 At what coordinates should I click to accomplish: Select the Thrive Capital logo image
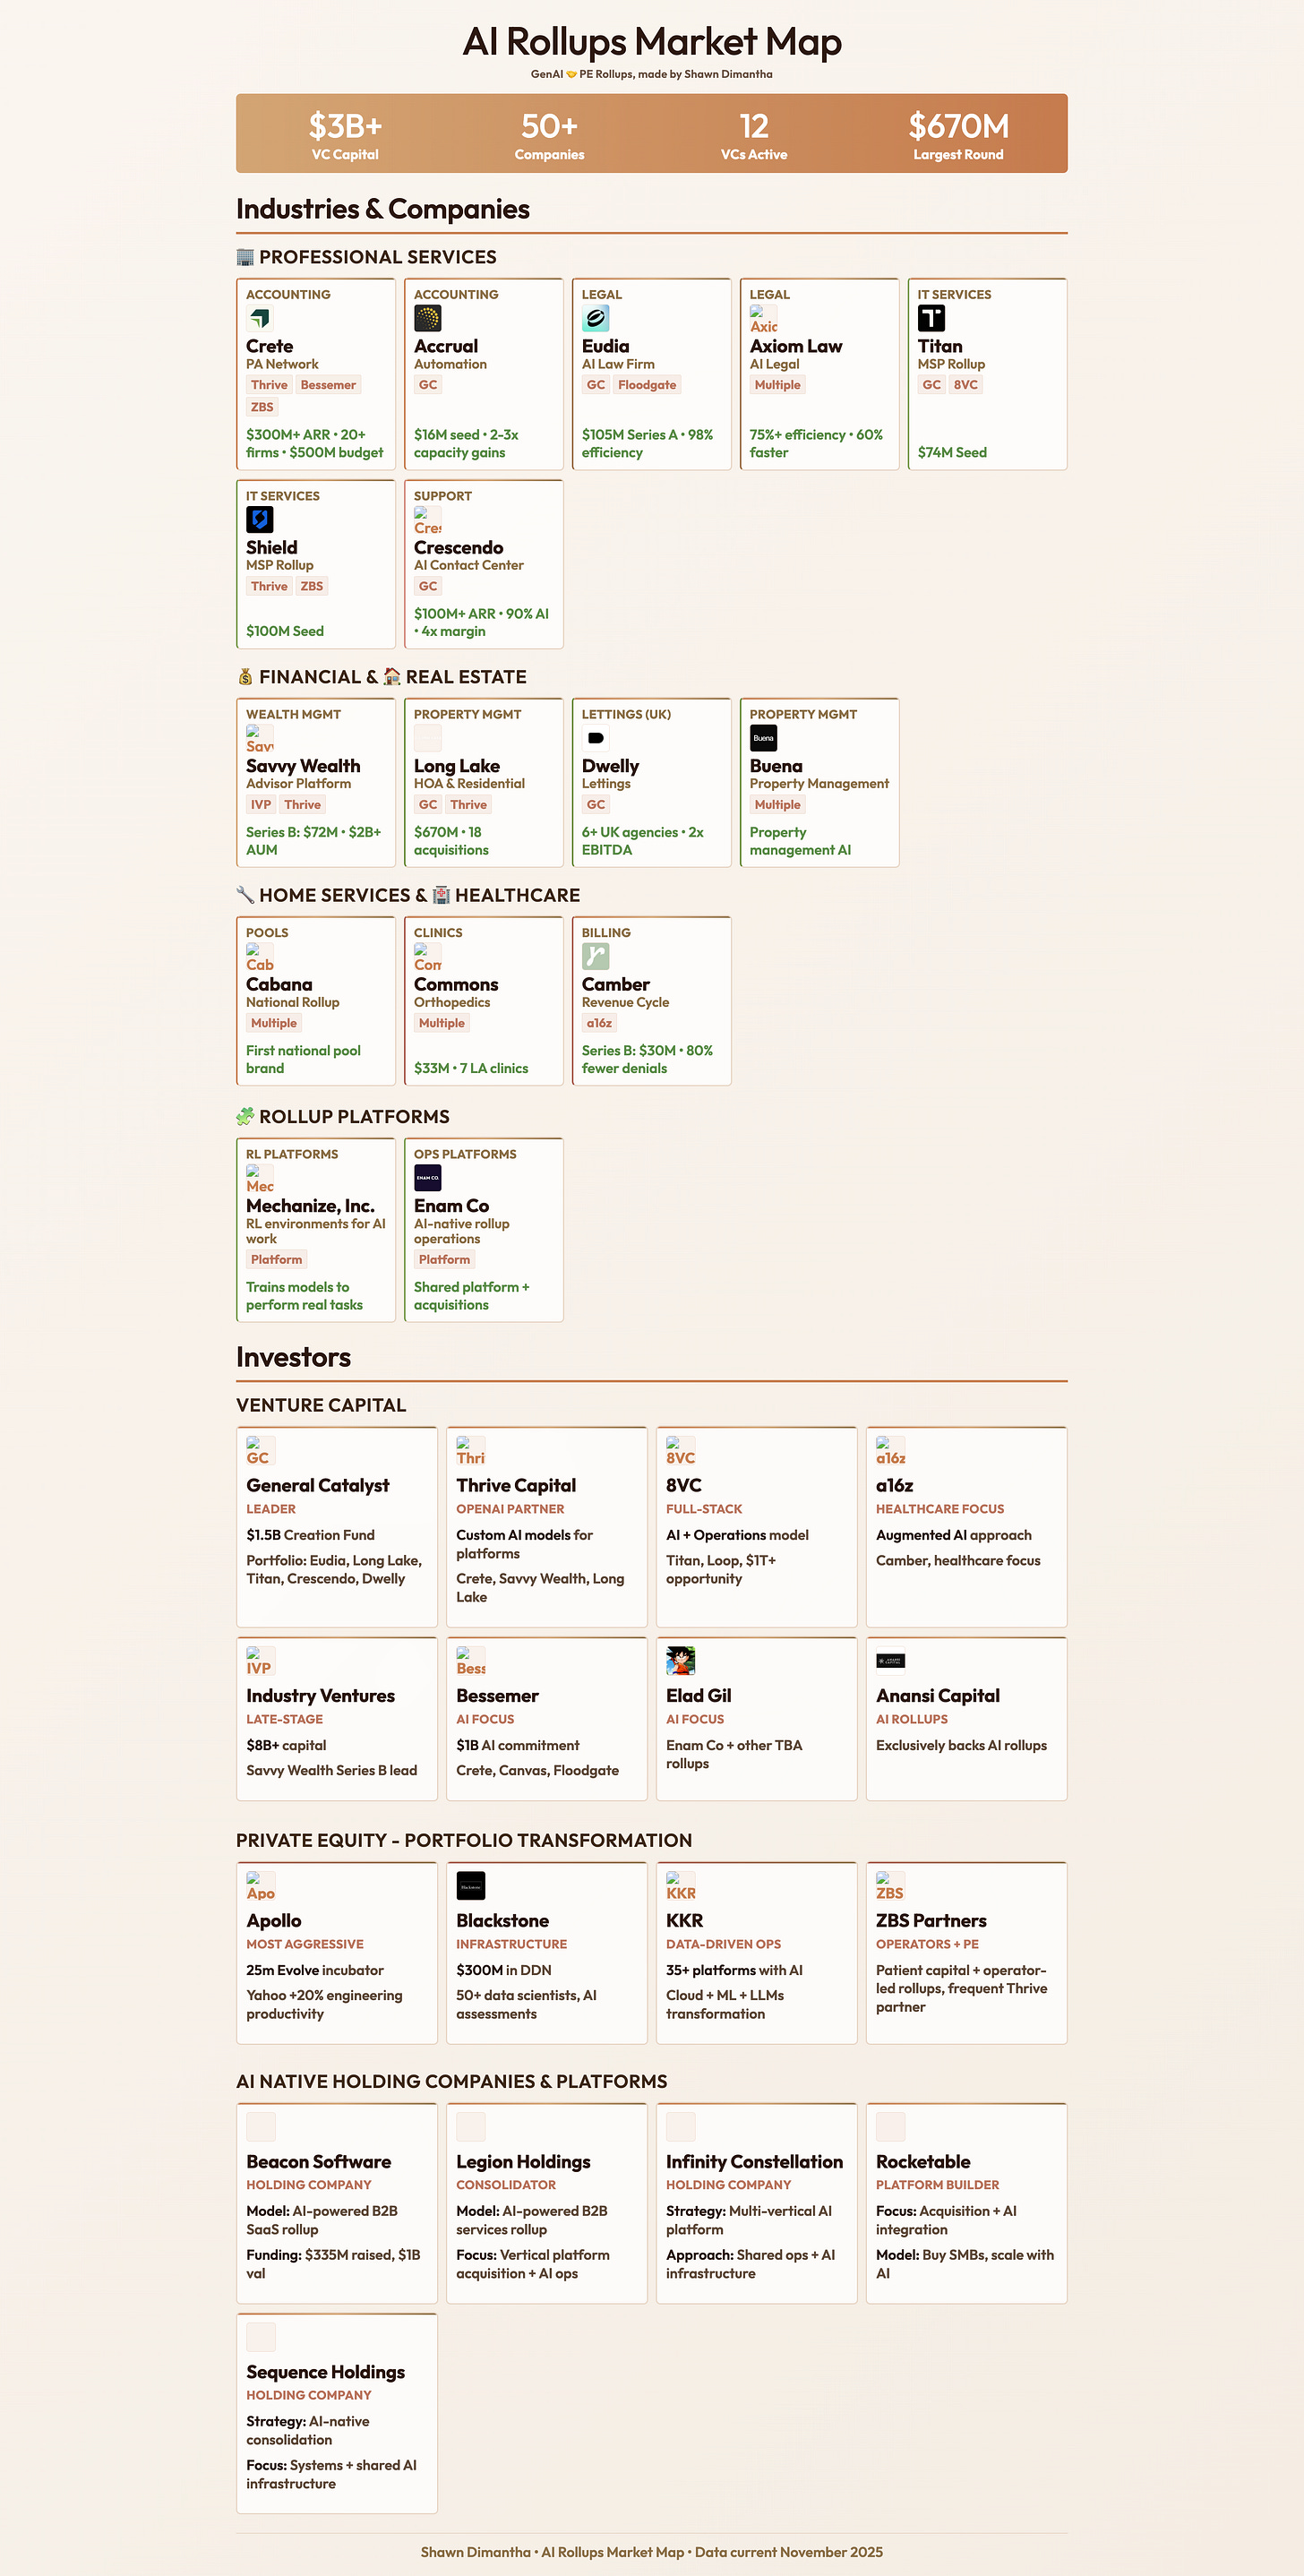[471, 1450]
